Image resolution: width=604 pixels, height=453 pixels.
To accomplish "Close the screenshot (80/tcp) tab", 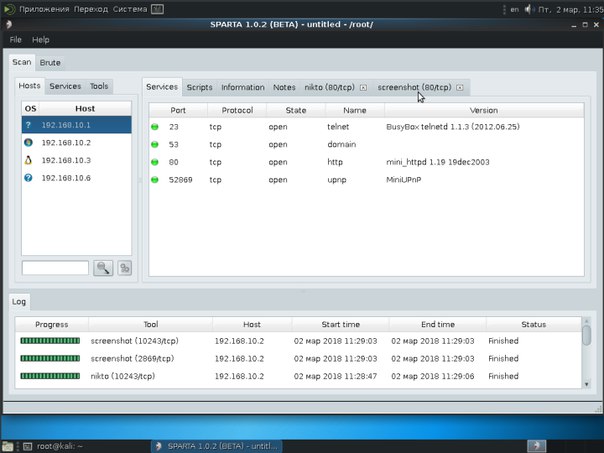I will pyautogui.click(x=459, y=88).
